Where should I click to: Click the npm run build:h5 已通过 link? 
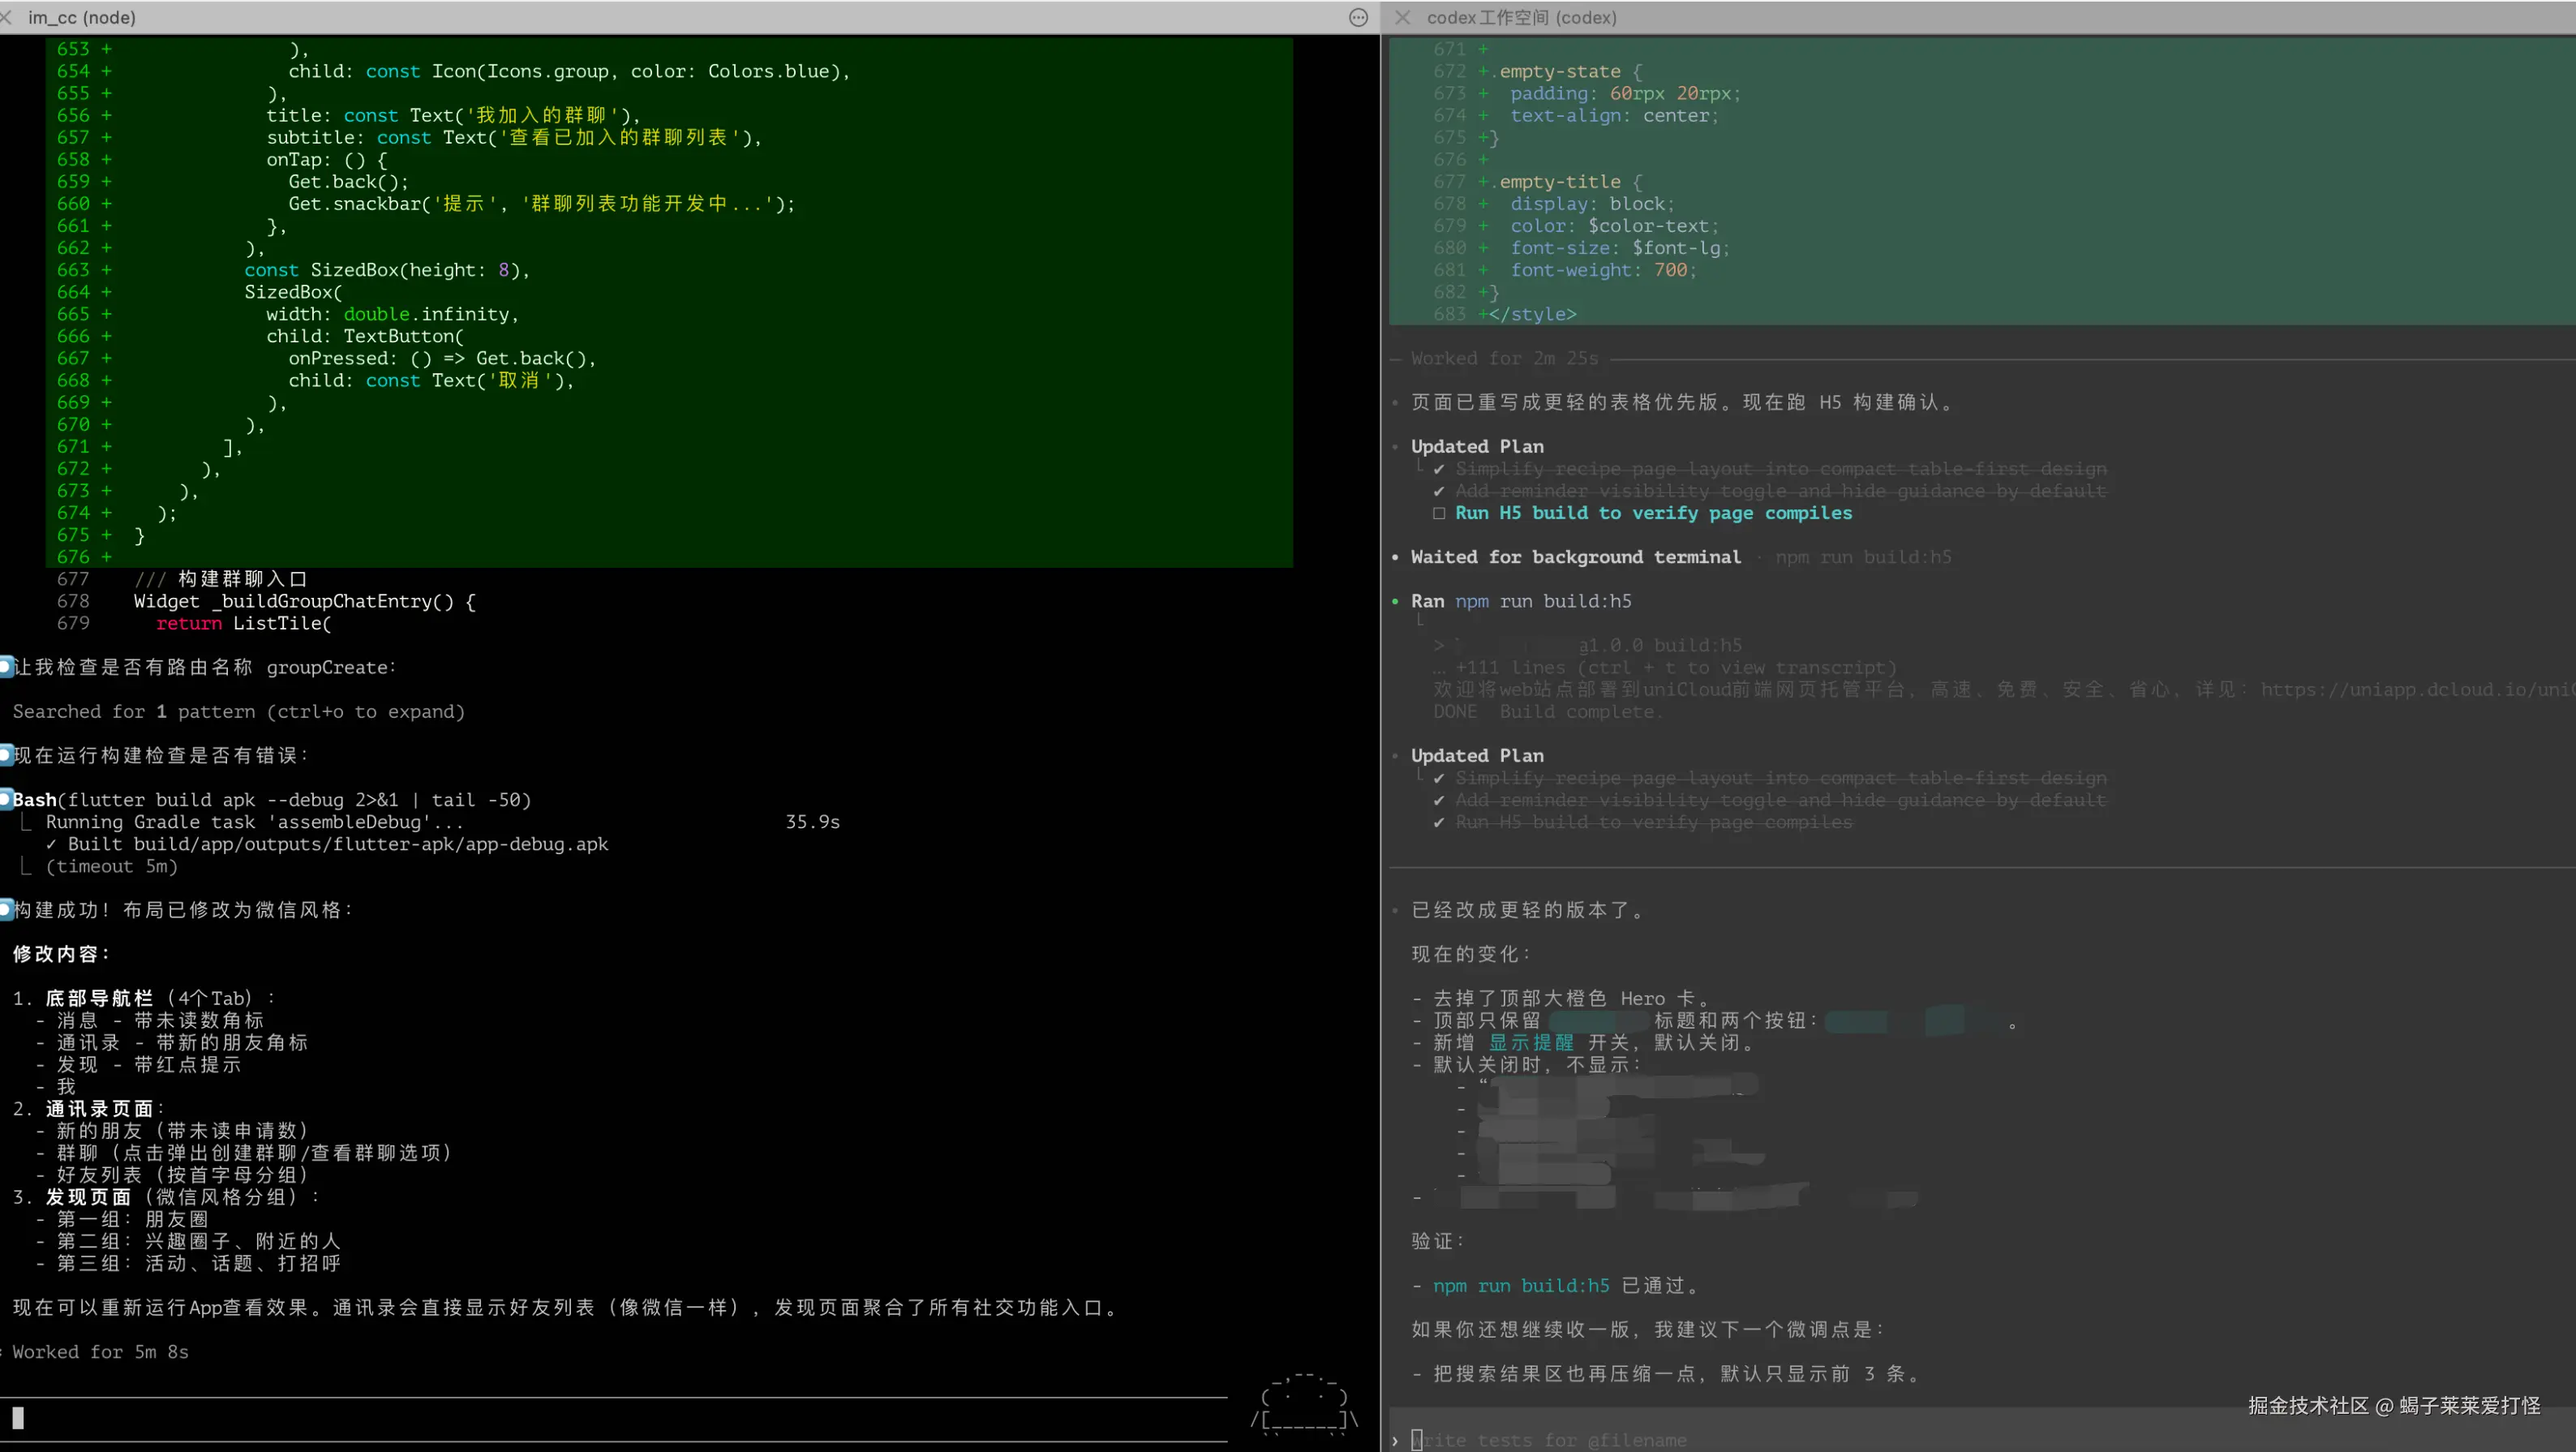1521,1285
